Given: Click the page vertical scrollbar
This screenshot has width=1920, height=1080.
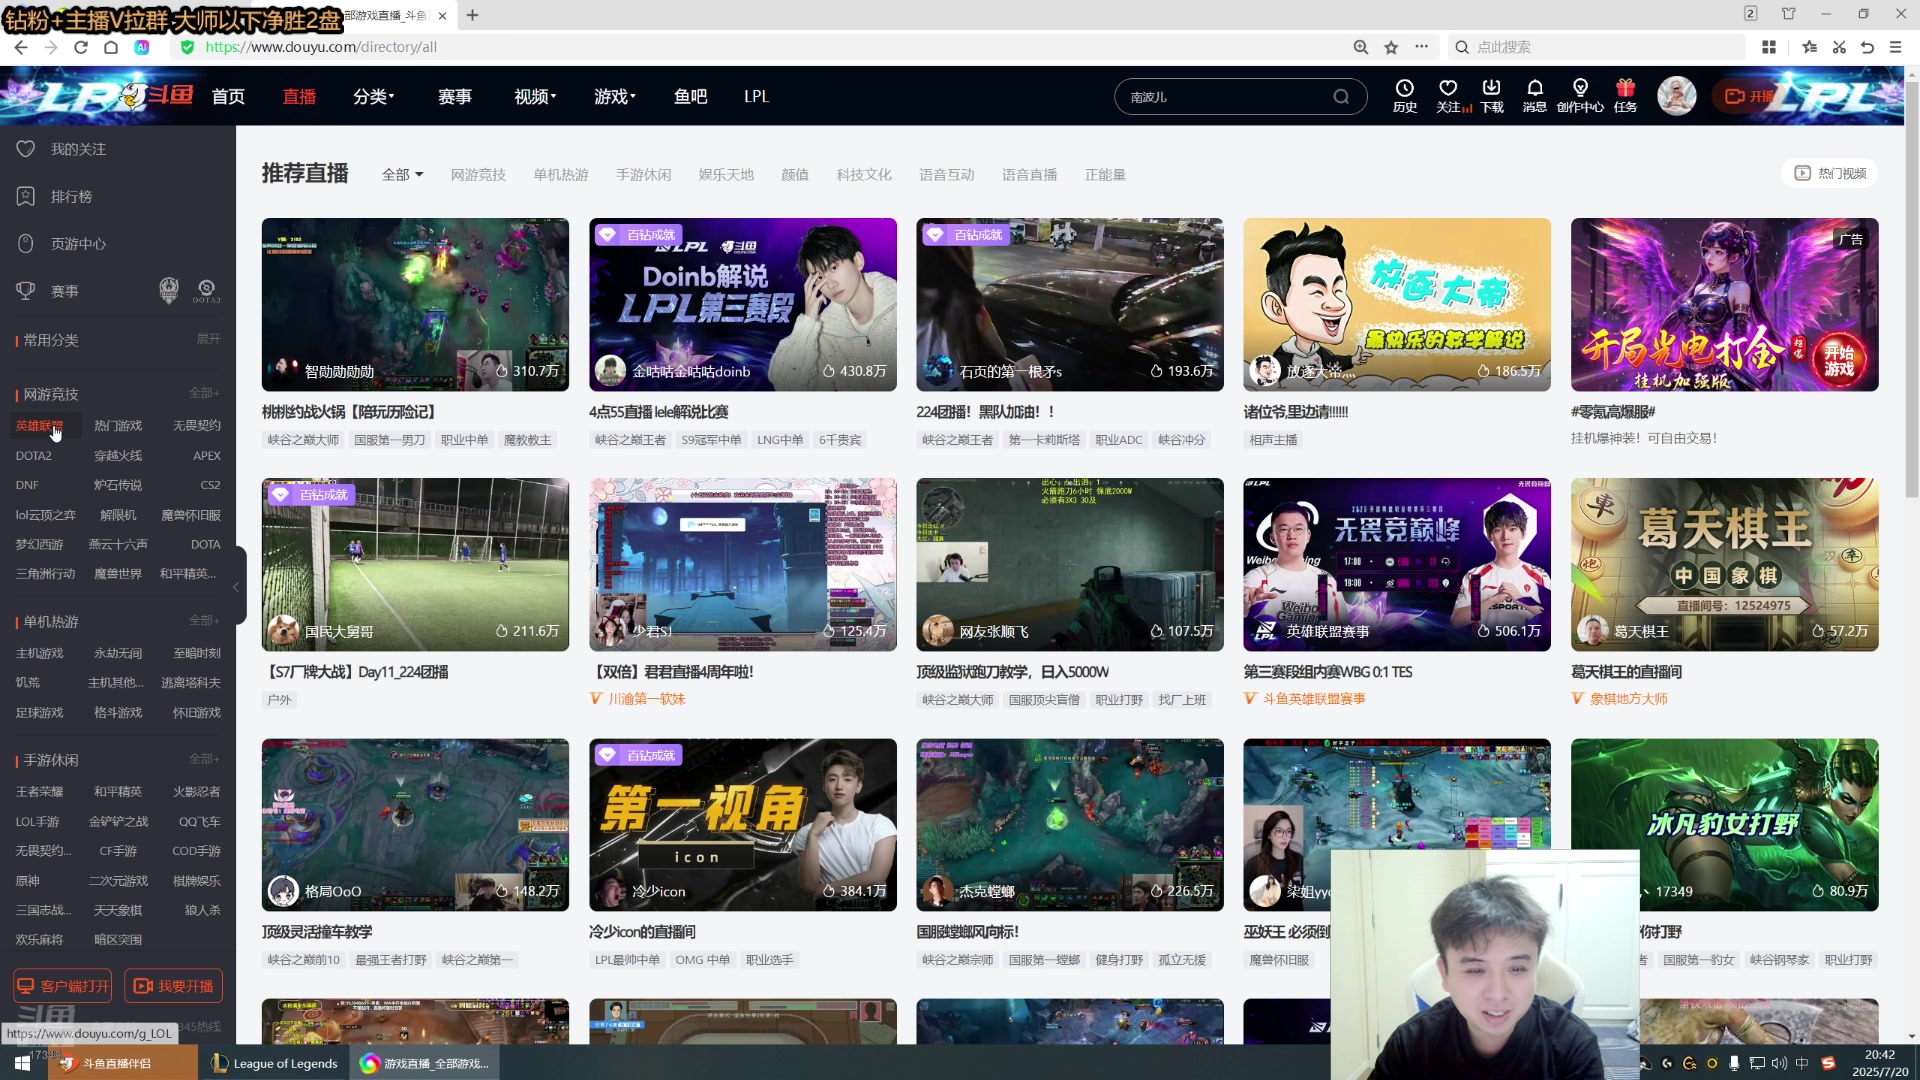Looking at the screenshot, I should pyautogui.click(x=1912, y=290).
